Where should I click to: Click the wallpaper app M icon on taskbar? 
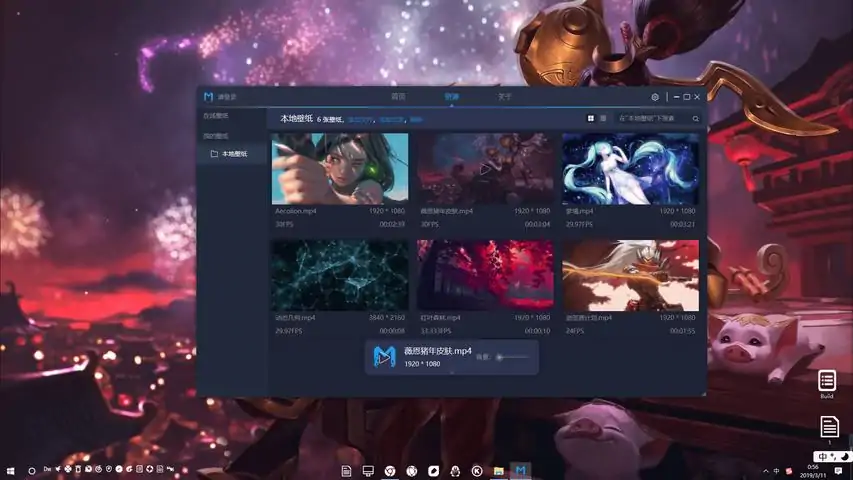click(x=521, y=470)
